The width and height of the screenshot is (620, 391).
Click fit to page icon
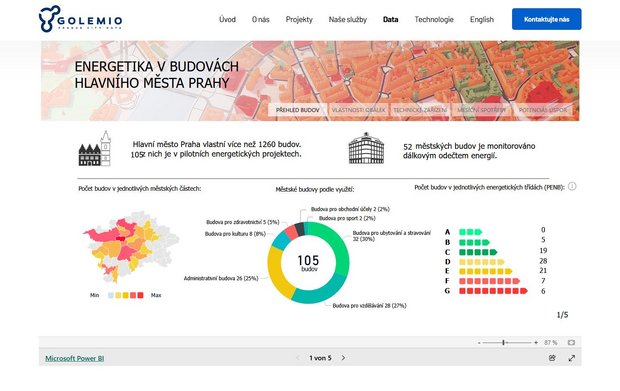tap(571, 342)
